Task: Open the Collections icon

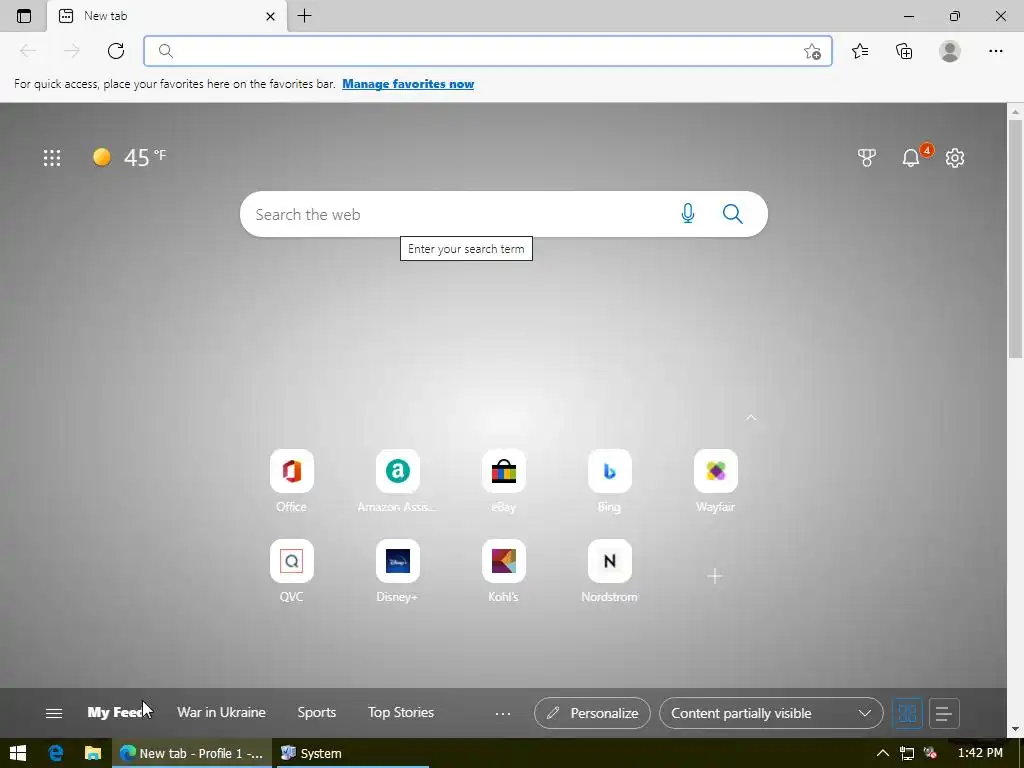Action: coord(904,51)
